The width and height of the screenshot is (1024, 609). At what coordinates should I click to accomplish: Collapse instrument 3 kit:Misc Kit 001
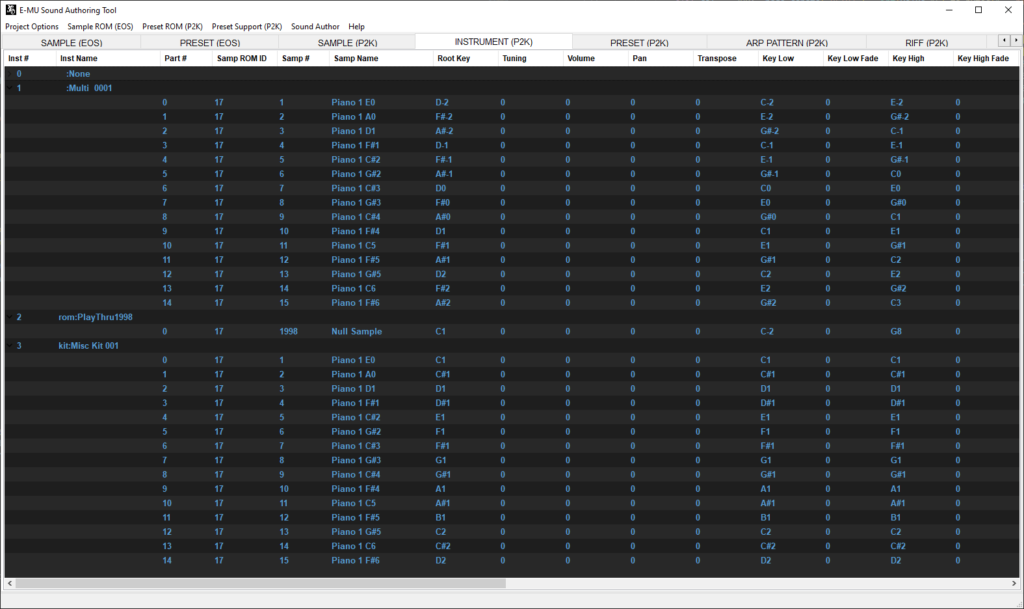point(9,346)
